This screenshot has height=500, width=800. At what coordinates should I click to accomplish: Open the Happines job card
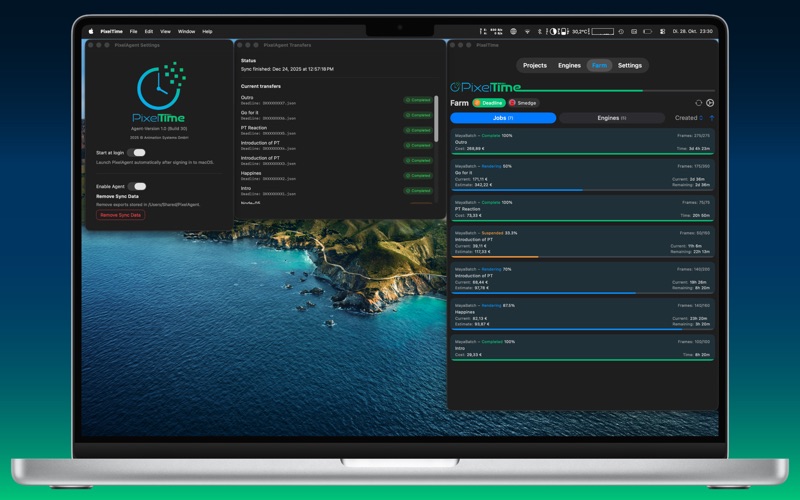[x=582, y=315]
